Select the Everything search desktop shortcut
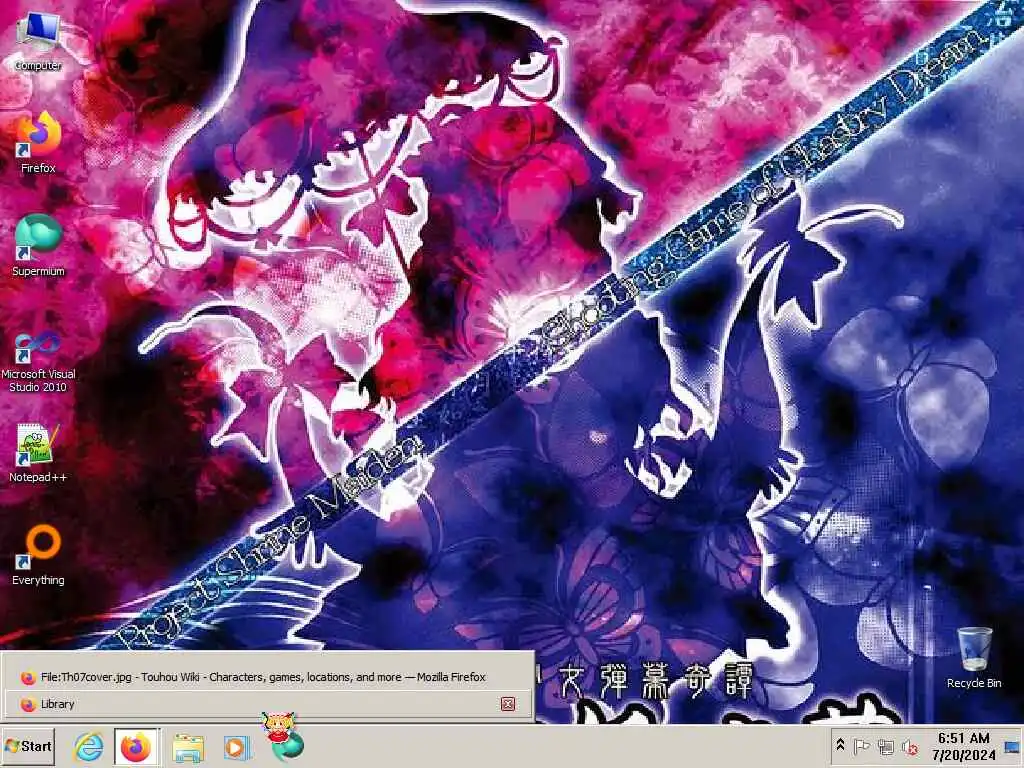This screenshot has height=768, width=1024. tap(38, 555)
